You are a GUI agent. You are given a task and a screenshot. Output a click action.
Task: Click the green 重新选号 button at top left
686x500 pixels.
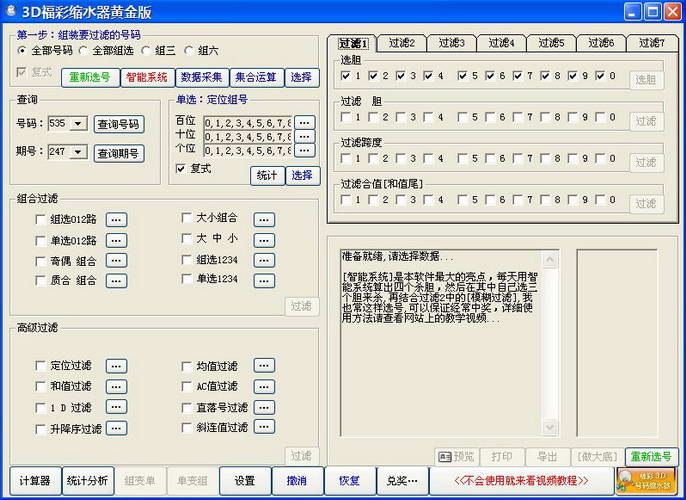tap(90, 78)
